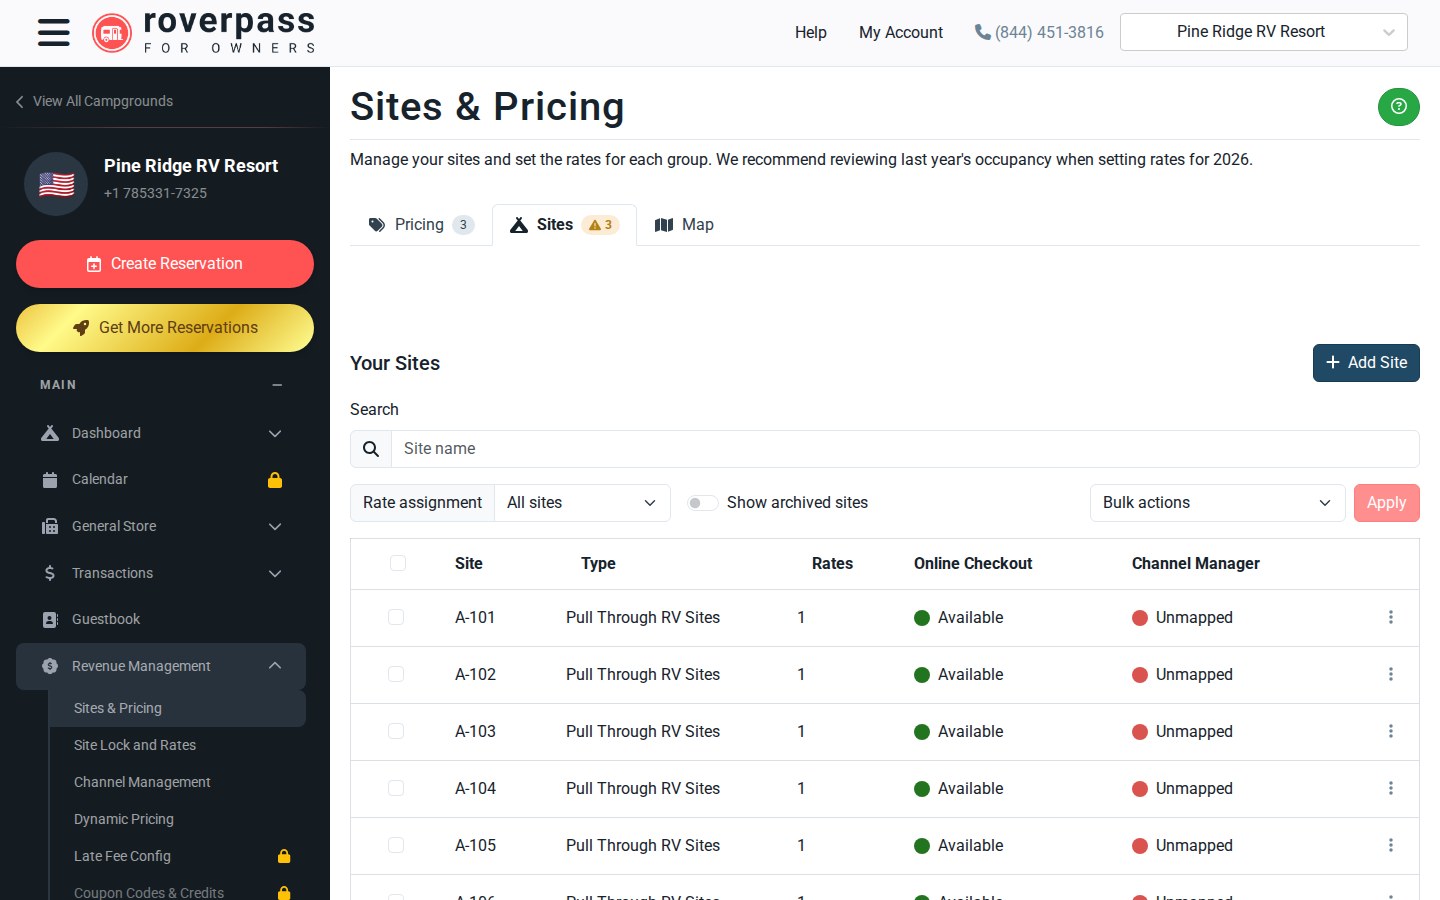Open row options for site A-101
The image size is (1440, 900).
point(1390,618)
